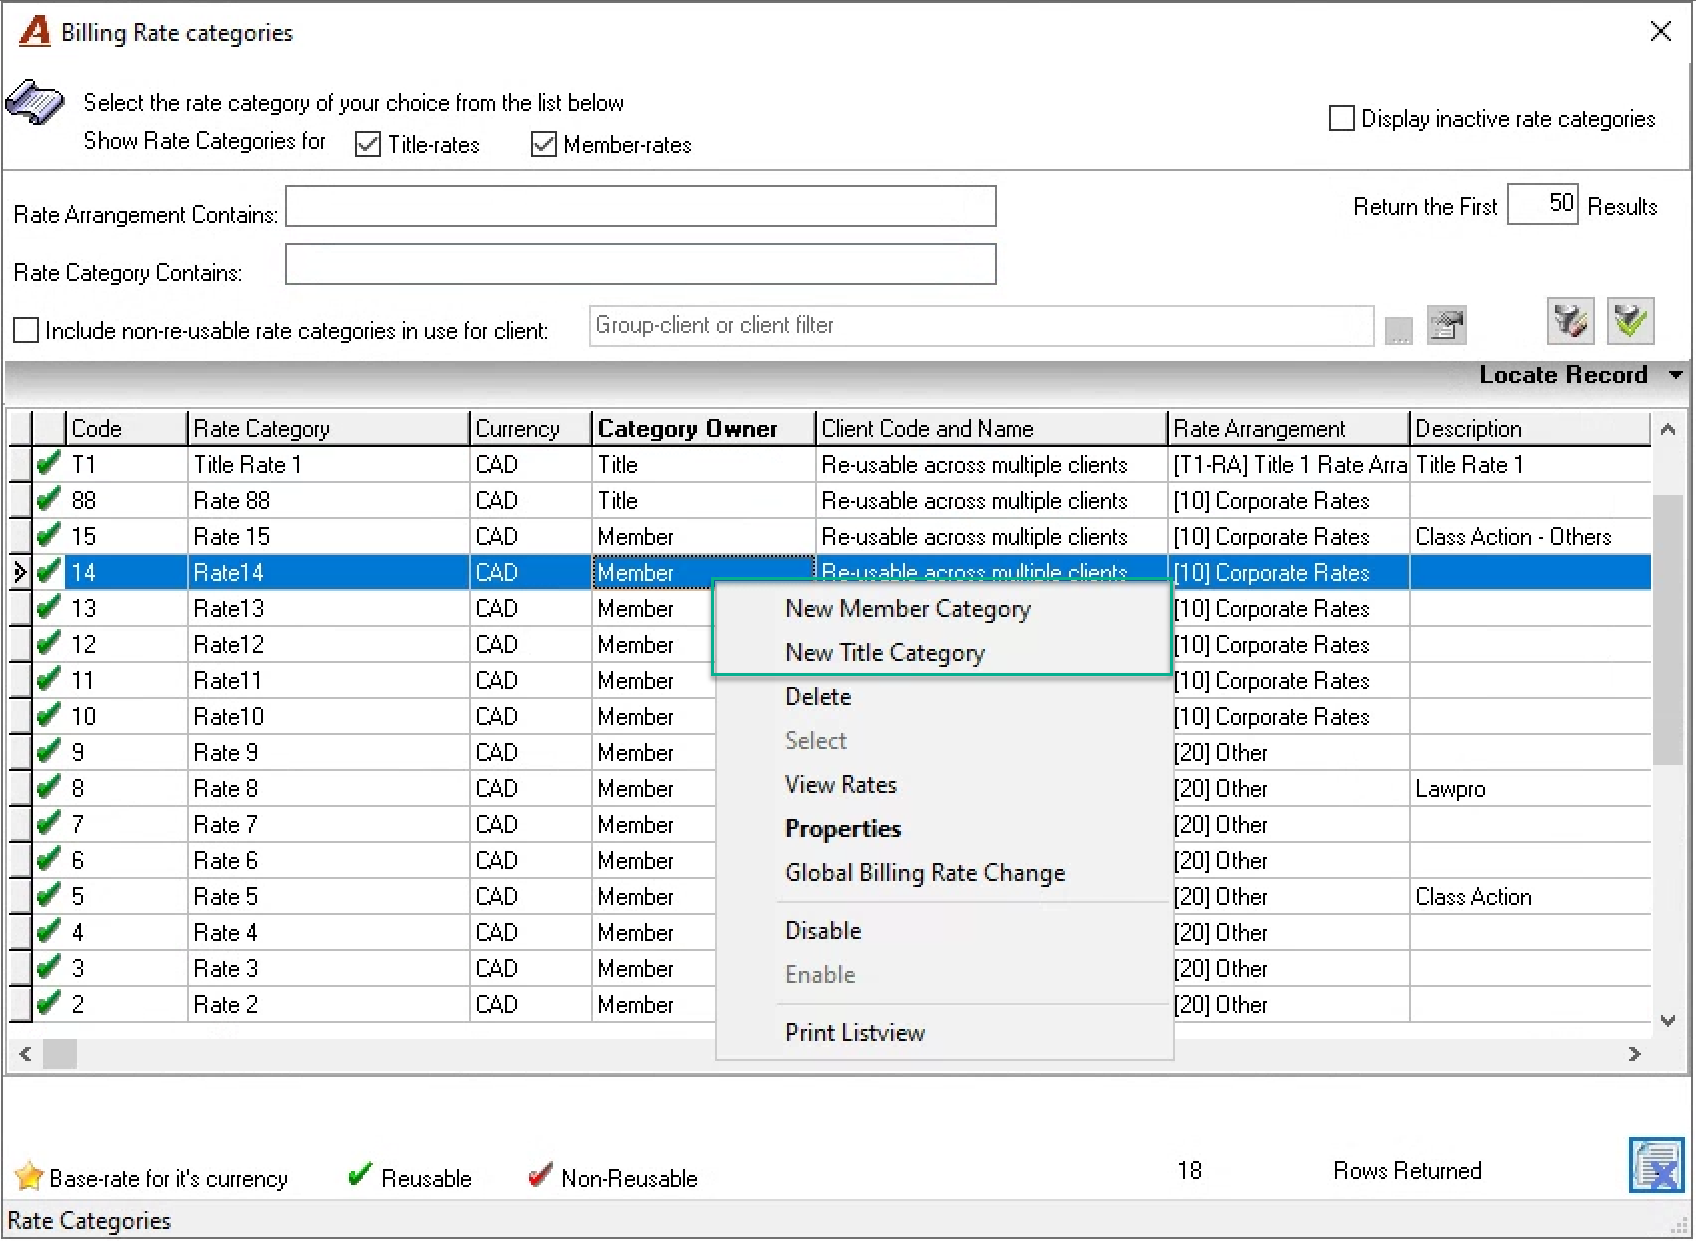Click the base-rate star legend icon

click(29, 1176)
